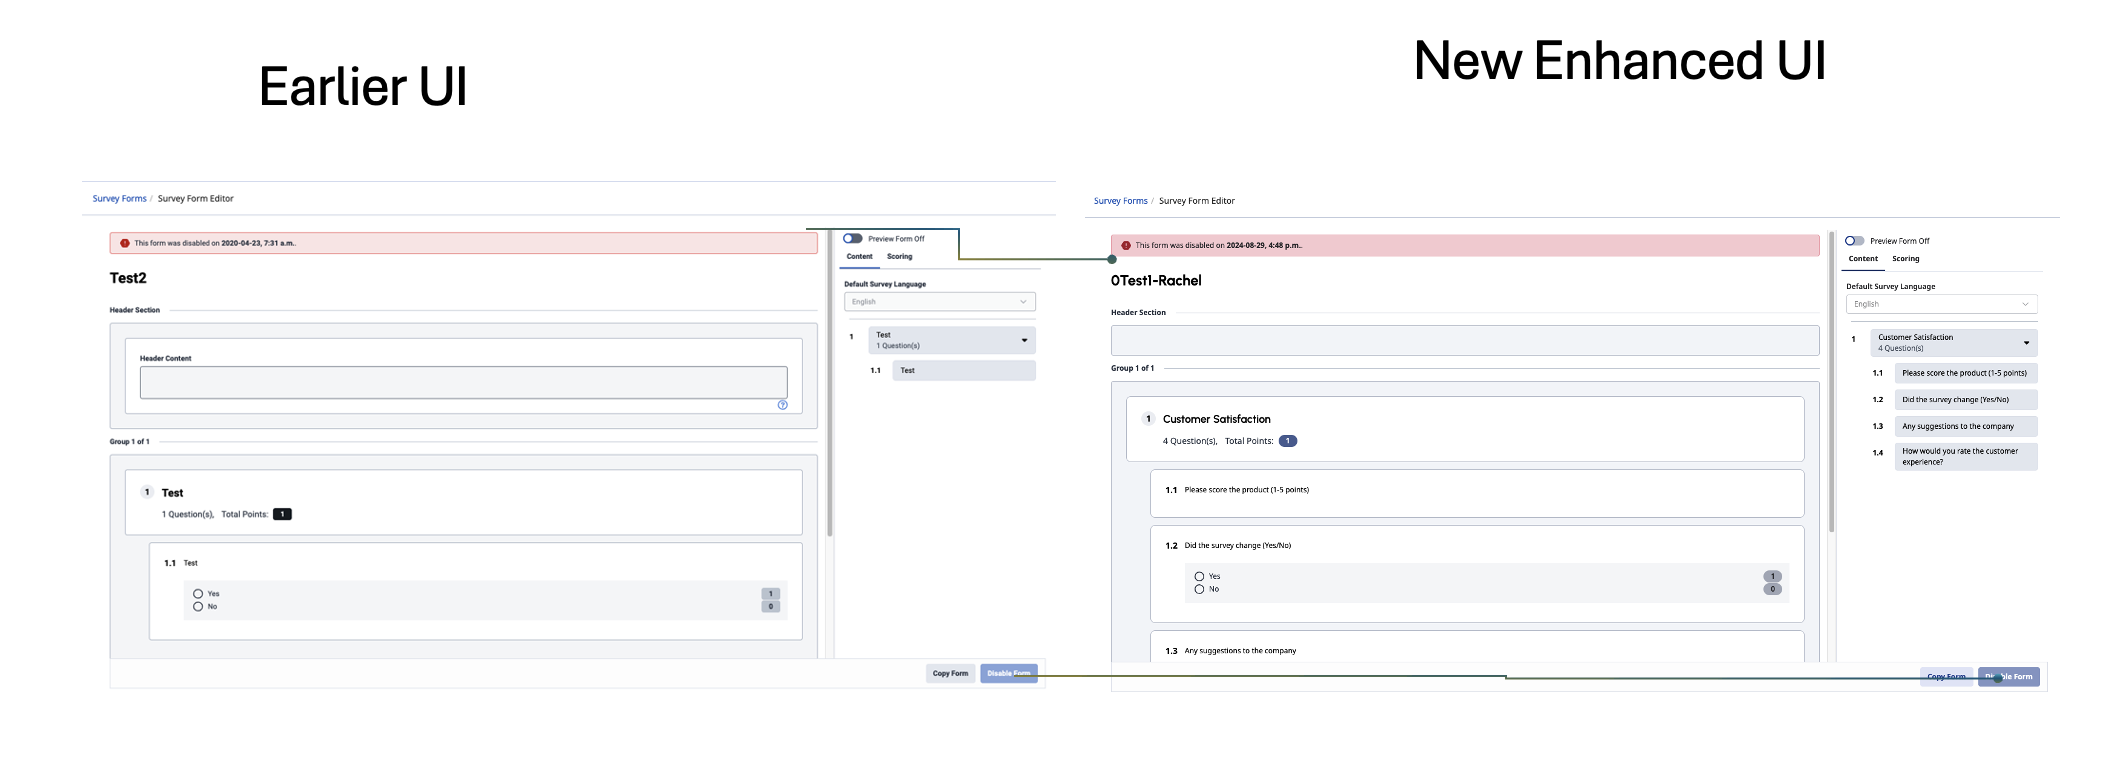This screenshot has width=2122, height=772.
Task: Select Yes radio under question 1.2 in New Enhanced UI
Action: [x=1199, y=577]
